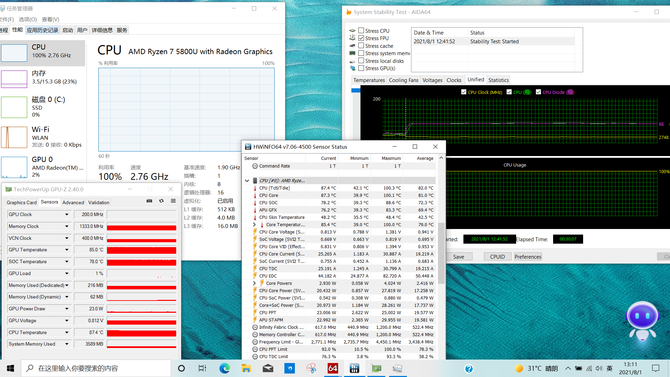
Task: Click fan-shaped taskbar app icon
Action: click(x=311, y=368)
